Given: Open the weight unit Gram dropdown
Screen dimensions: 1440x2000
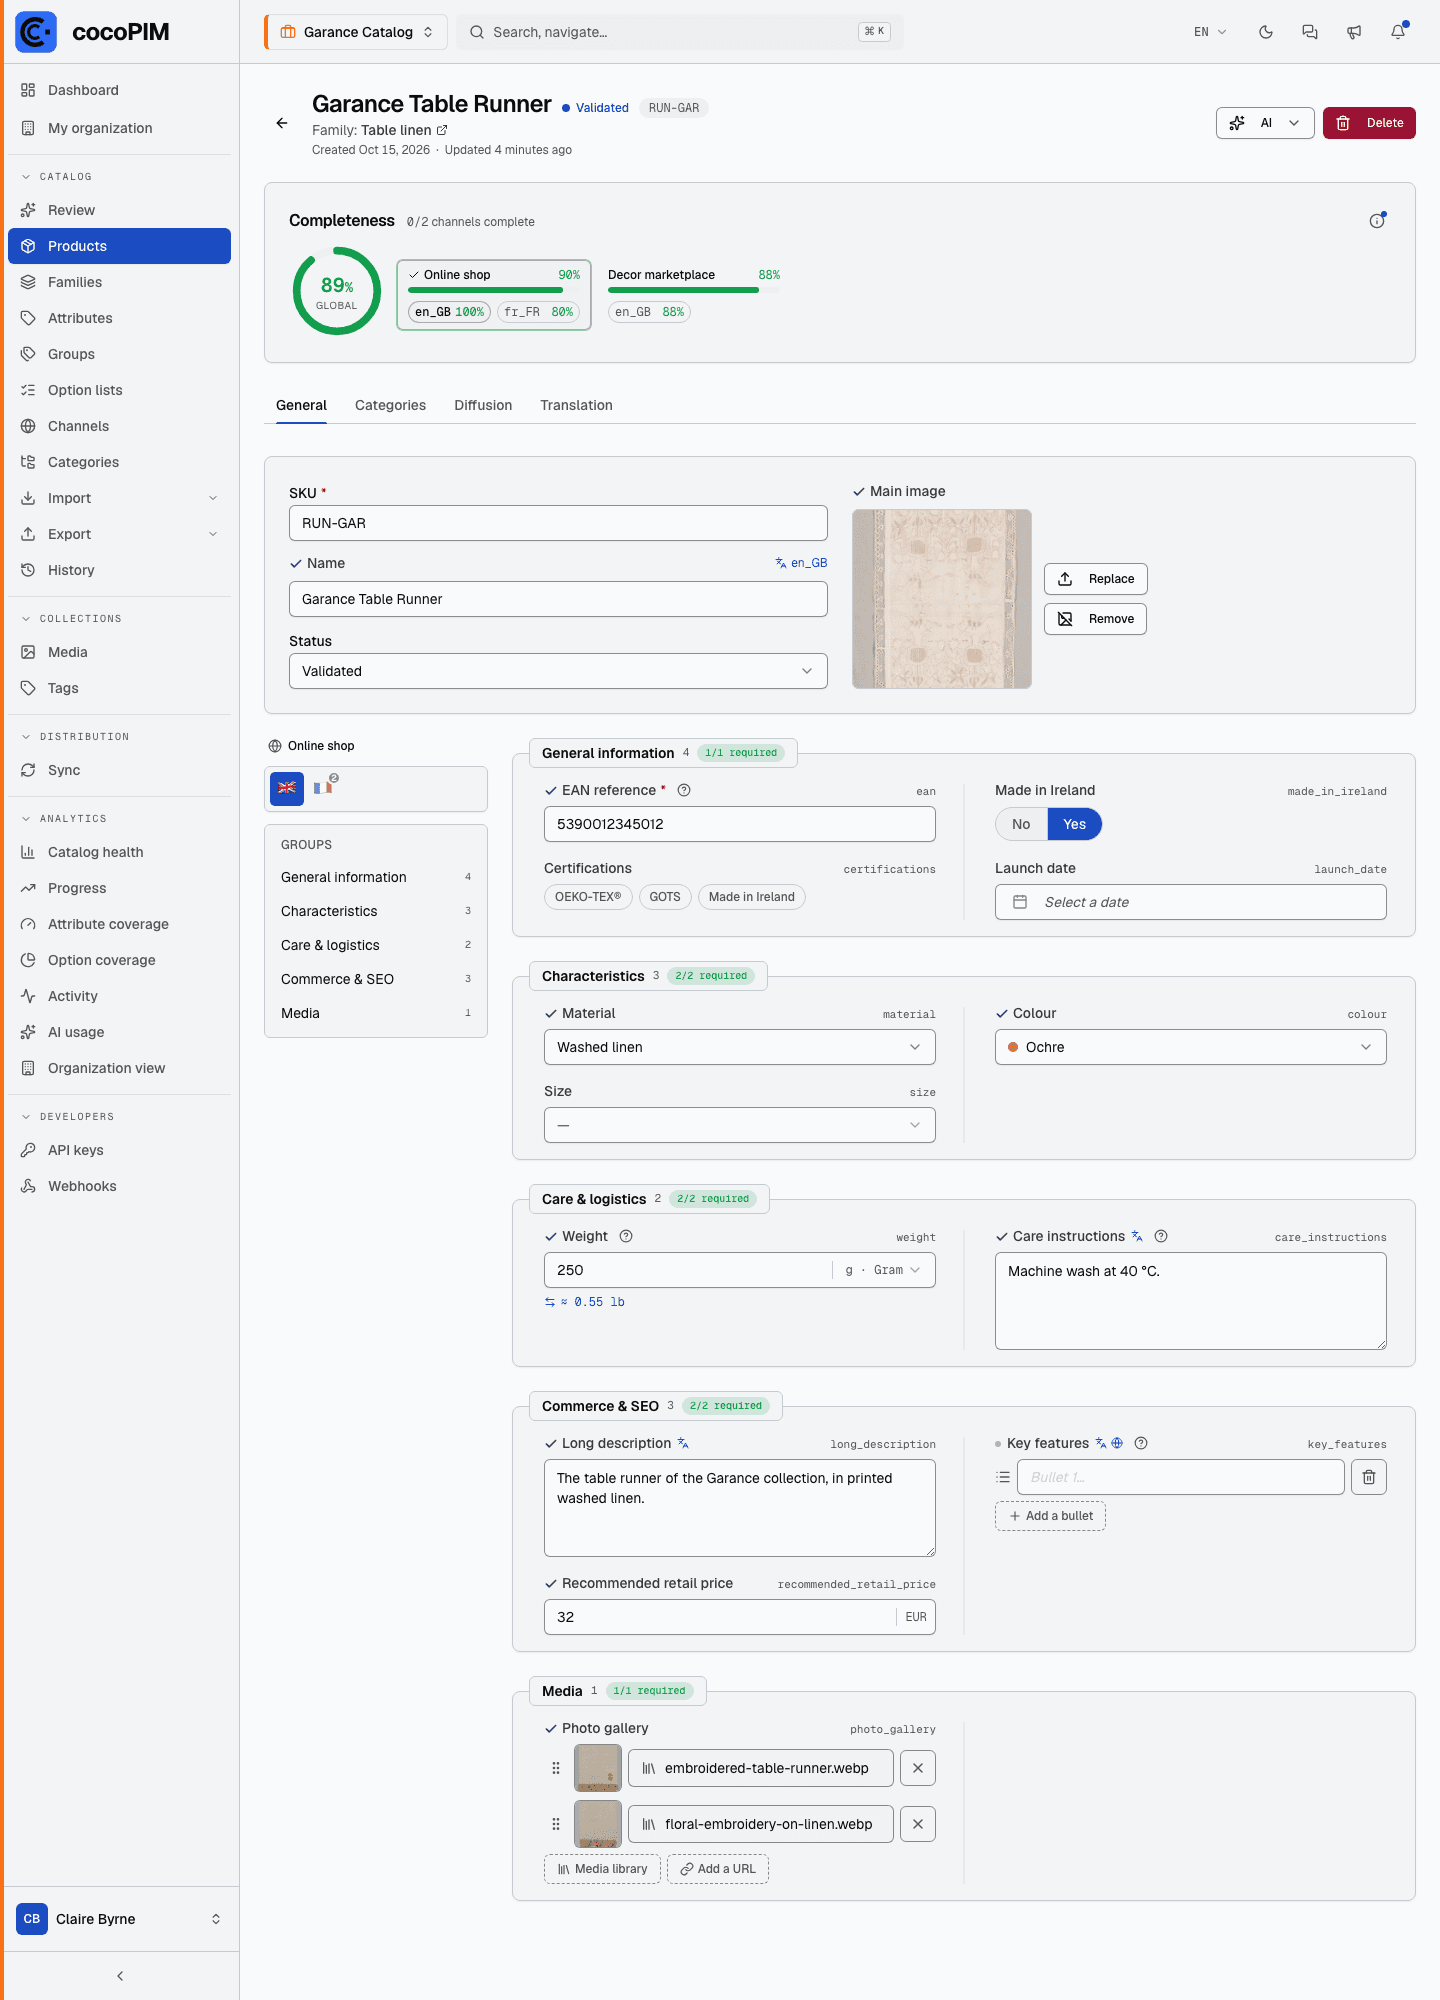Looking at the screenshot, I should click(x=885, y=1270).
